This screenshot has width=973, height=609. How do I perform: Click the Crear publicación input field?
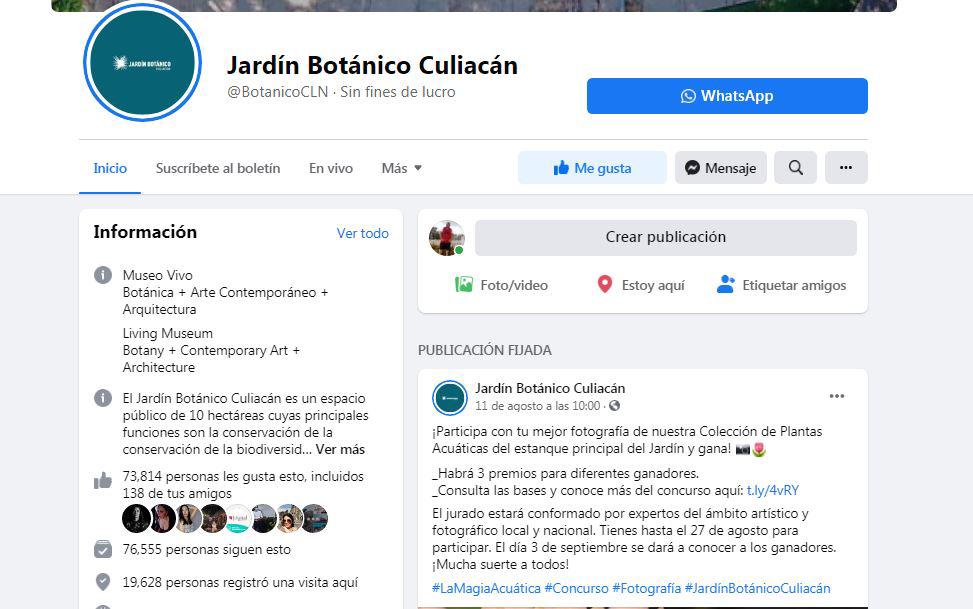tap(666, 237)
